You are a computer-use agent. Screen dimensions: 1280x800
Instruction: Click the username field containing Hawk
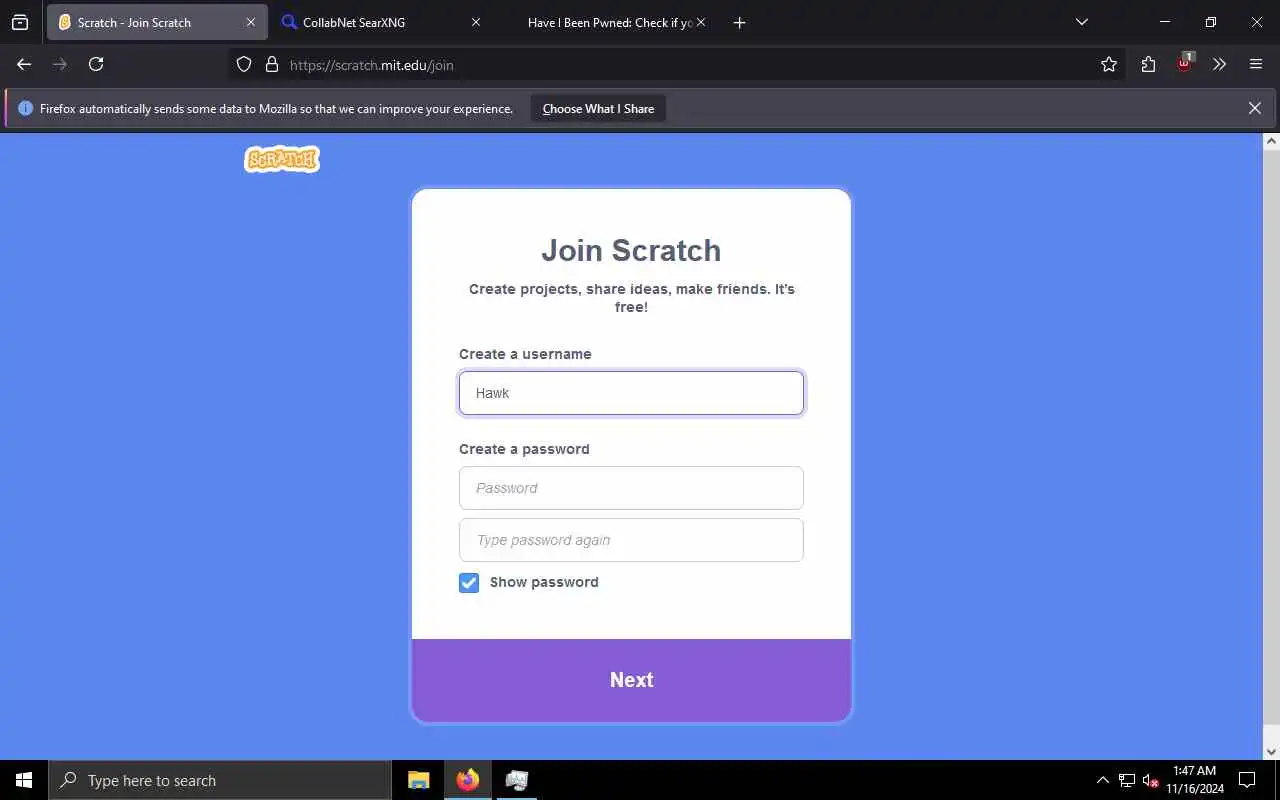click(631, 393)
